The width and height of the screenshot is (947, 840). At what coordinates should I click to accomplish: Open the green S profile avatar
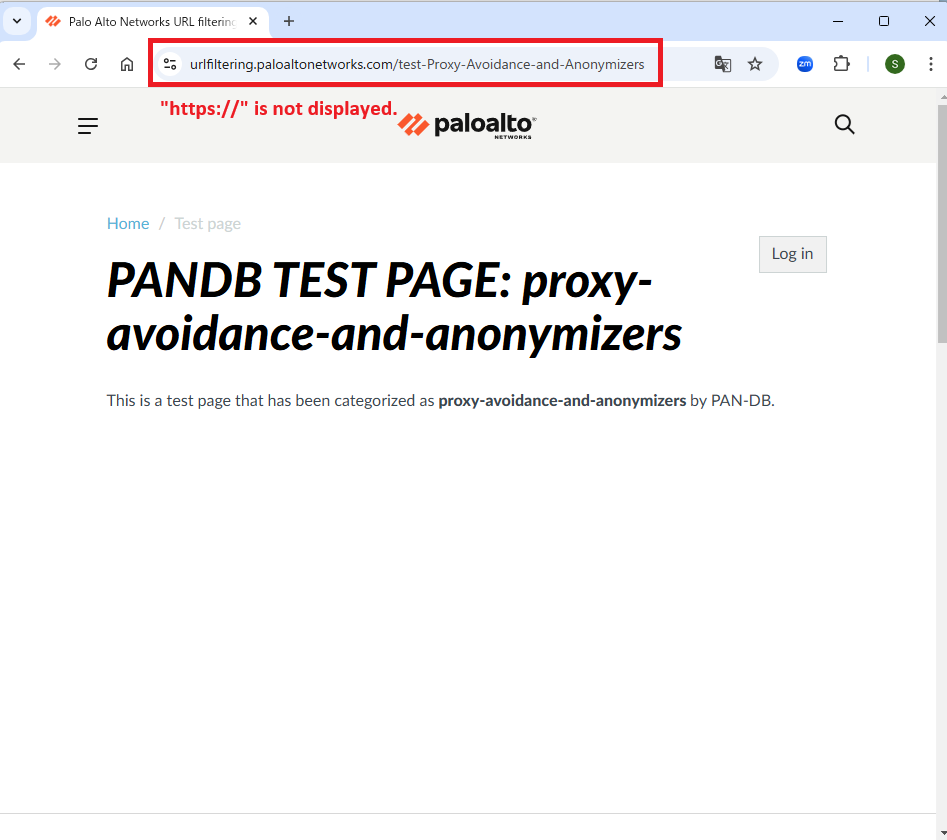[x=894, y=64]
